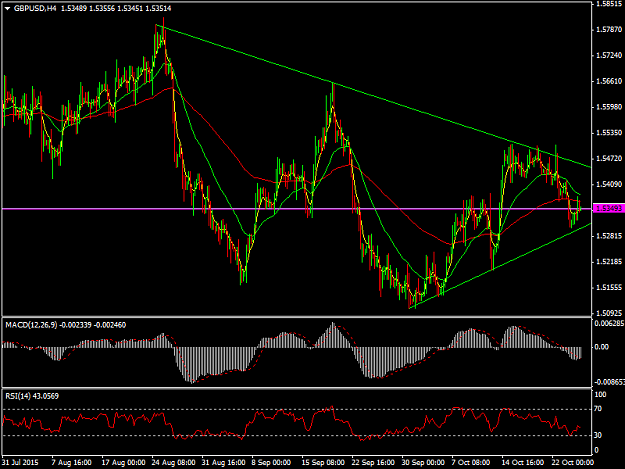Click the 1.54720 price scale label
This screenshot has width=625, height=469.
pos(609,159)
